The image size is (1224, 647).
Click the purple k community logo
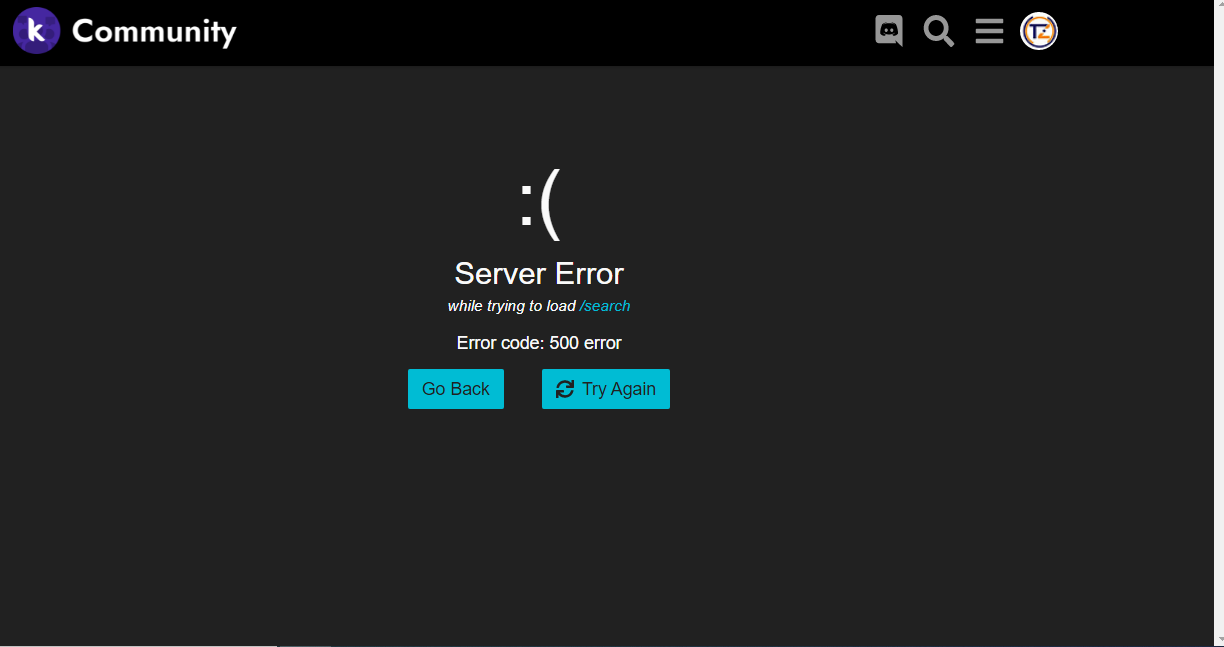[37, 31]
